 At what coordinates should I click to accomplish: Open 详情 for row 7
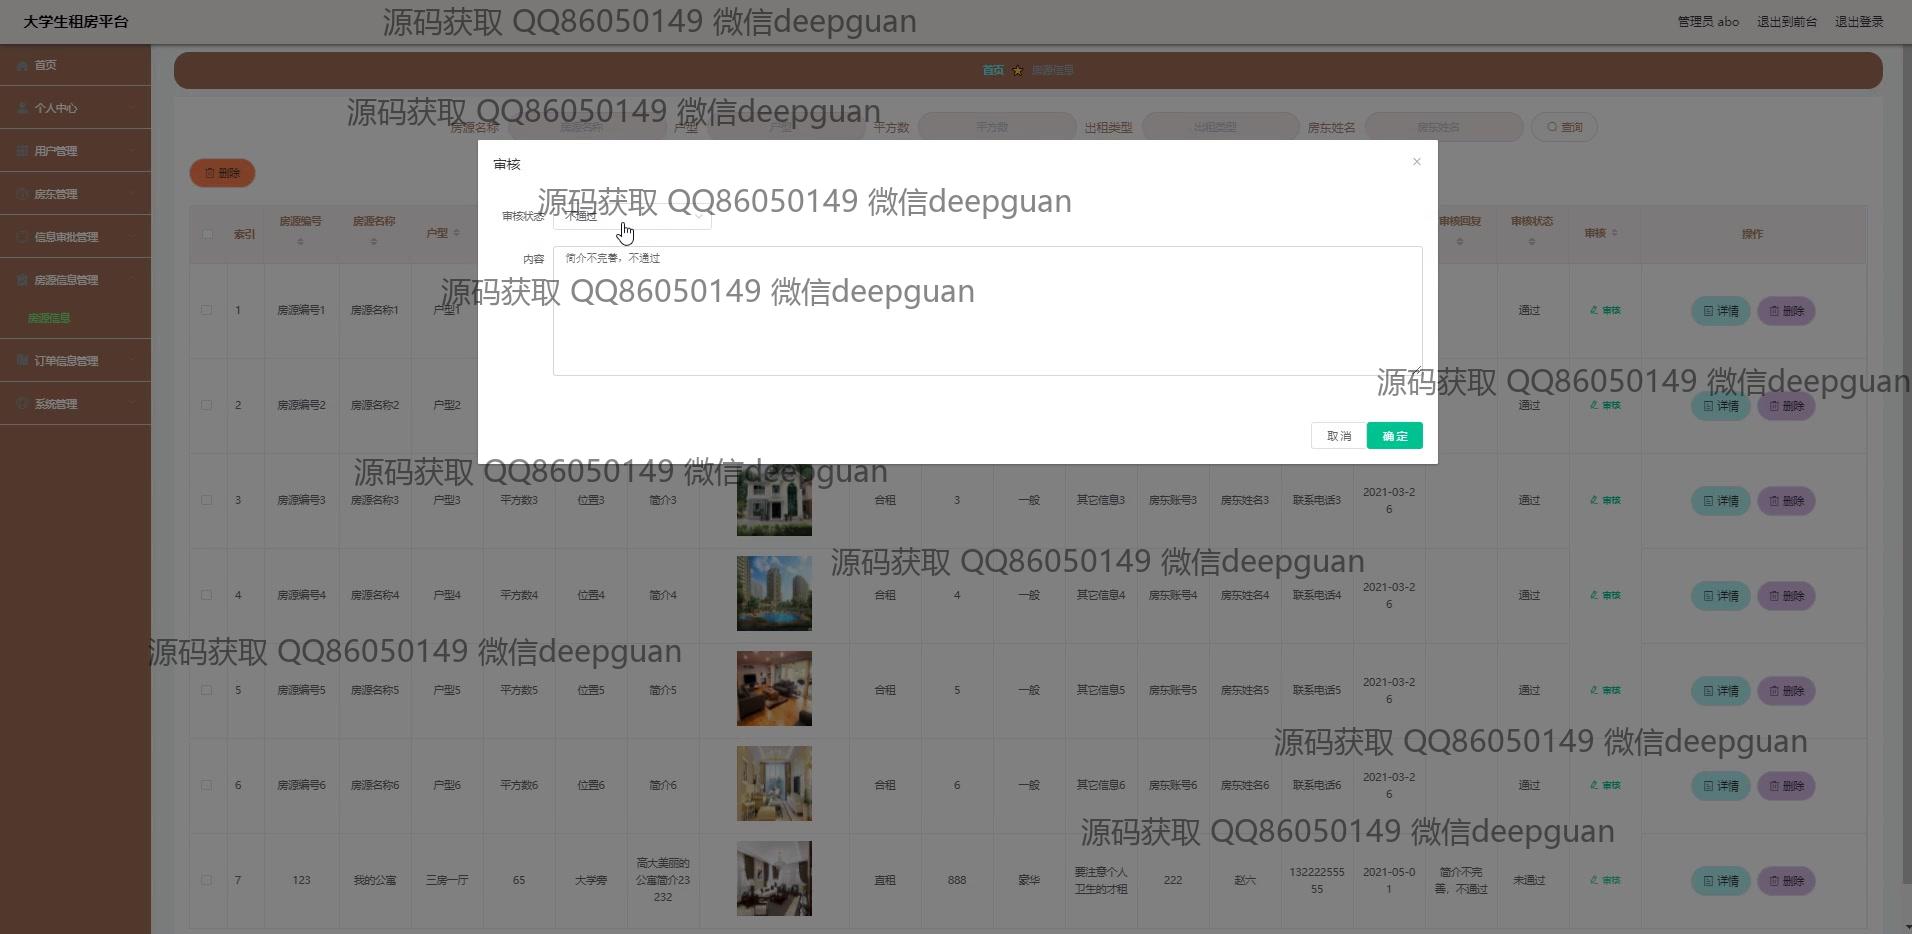click(1720, 881)
